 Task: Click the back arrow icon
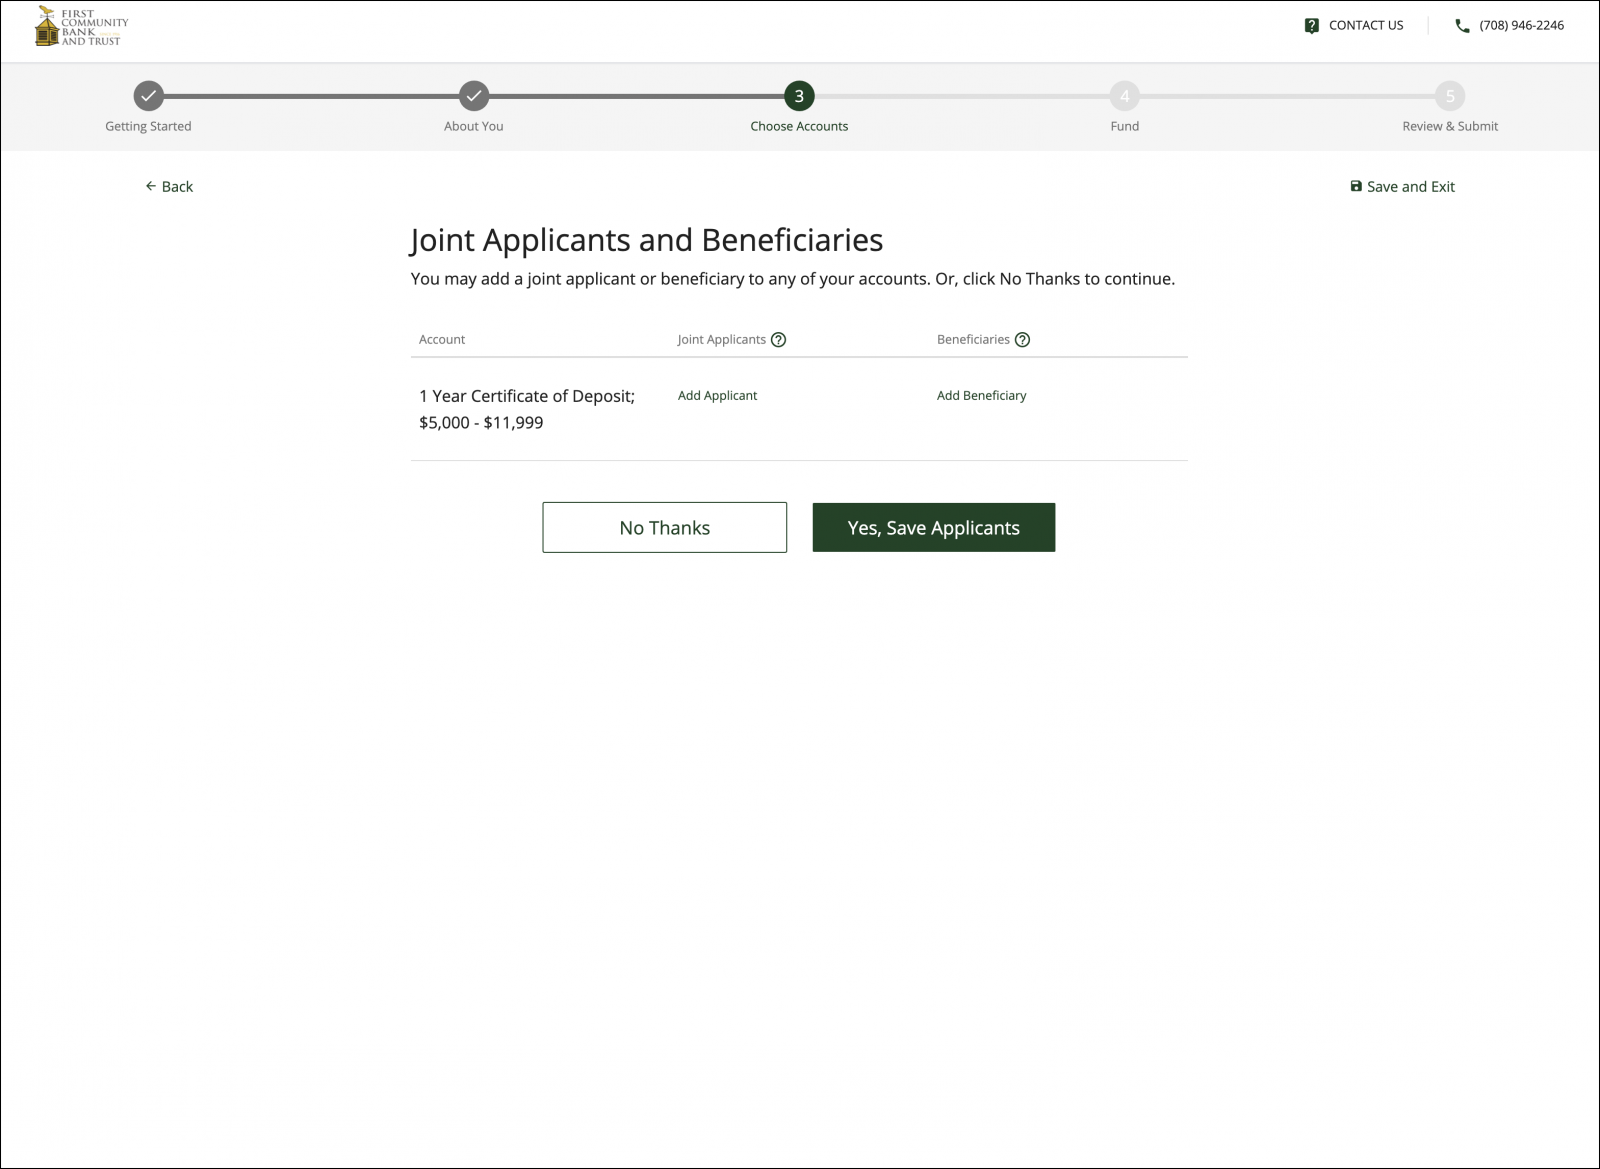[x=151, y=186]
